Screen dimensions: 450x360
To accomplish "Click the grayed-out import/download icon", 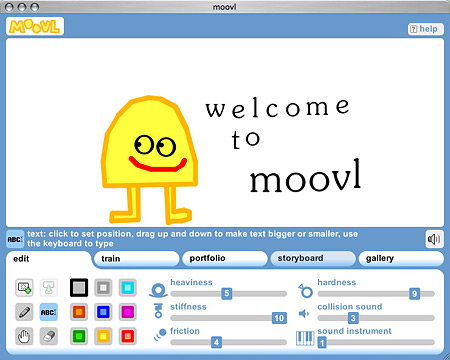I will pyautogui.click(x=49, y=287).
